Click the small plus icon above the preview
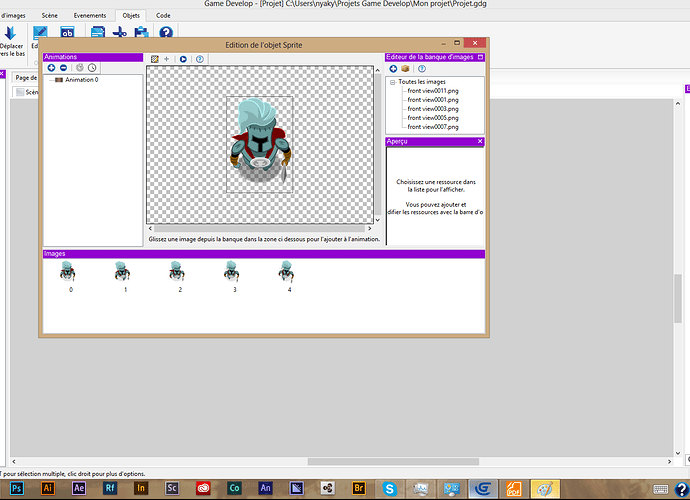Viewport: 690px width, 500px height. 166,59
